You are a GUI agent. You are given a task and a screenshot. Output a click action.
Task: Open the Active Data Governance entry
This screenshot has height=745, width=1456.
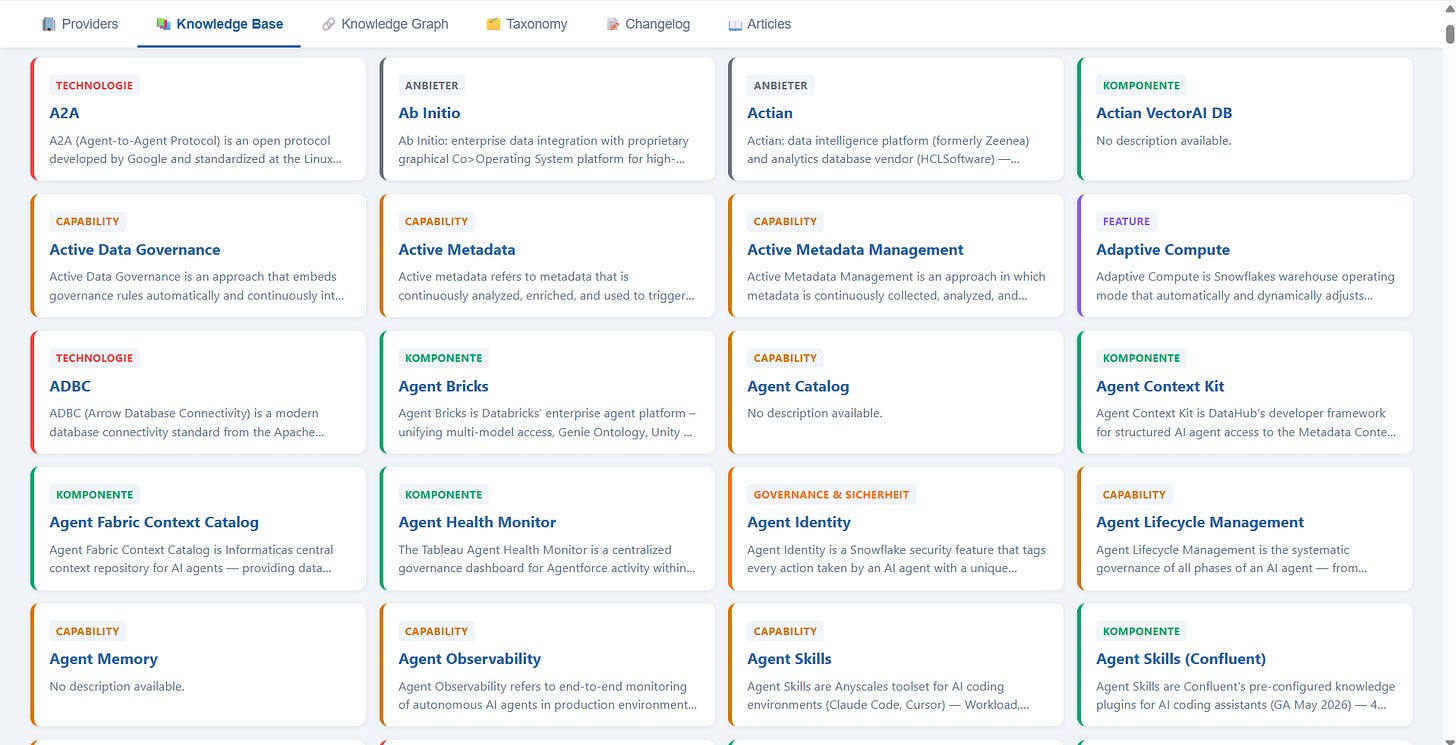[x=135, y=250]
